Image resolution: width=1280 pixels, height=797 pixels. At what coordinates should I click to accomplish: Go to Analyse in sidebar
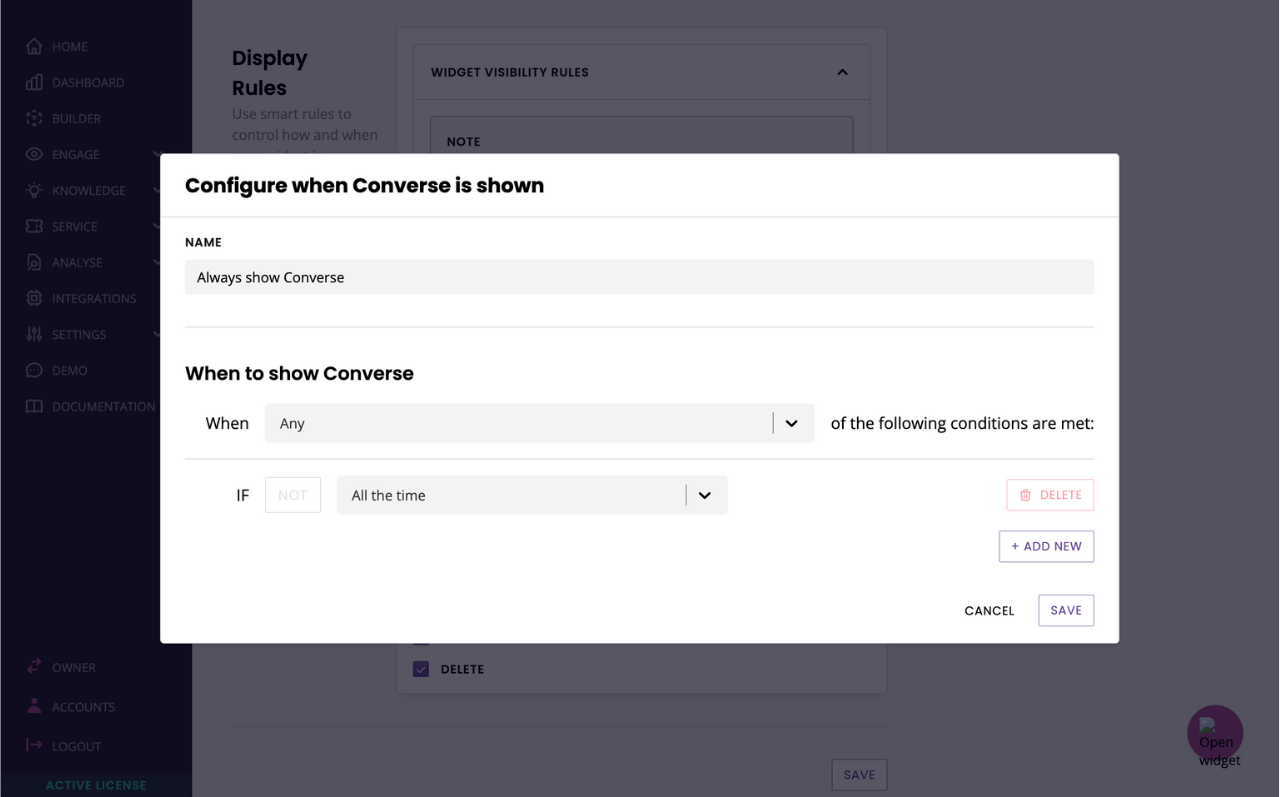(77, 262)
